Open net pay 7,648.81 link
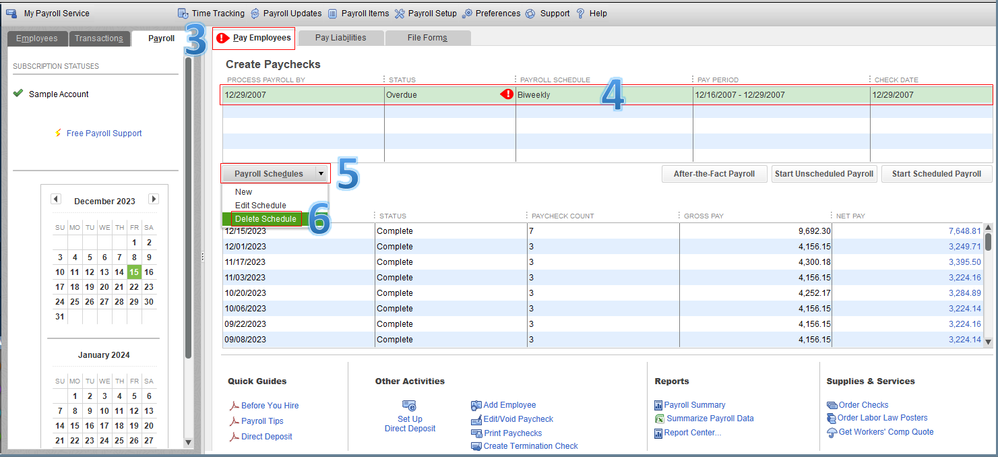 (x=965, y=230)
